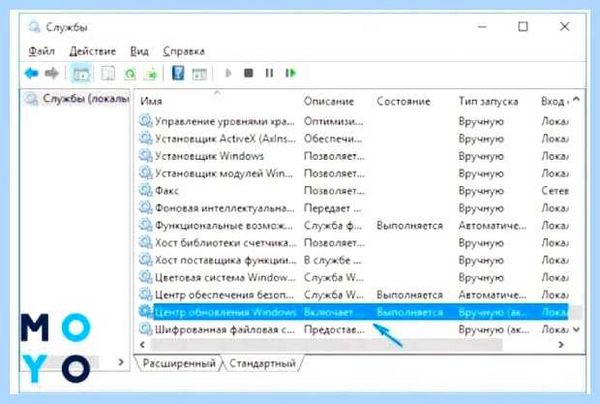The height and width of the screenshot is (404, 600).
Task: Click the Stop service square icon
Action: click(248, 73)
